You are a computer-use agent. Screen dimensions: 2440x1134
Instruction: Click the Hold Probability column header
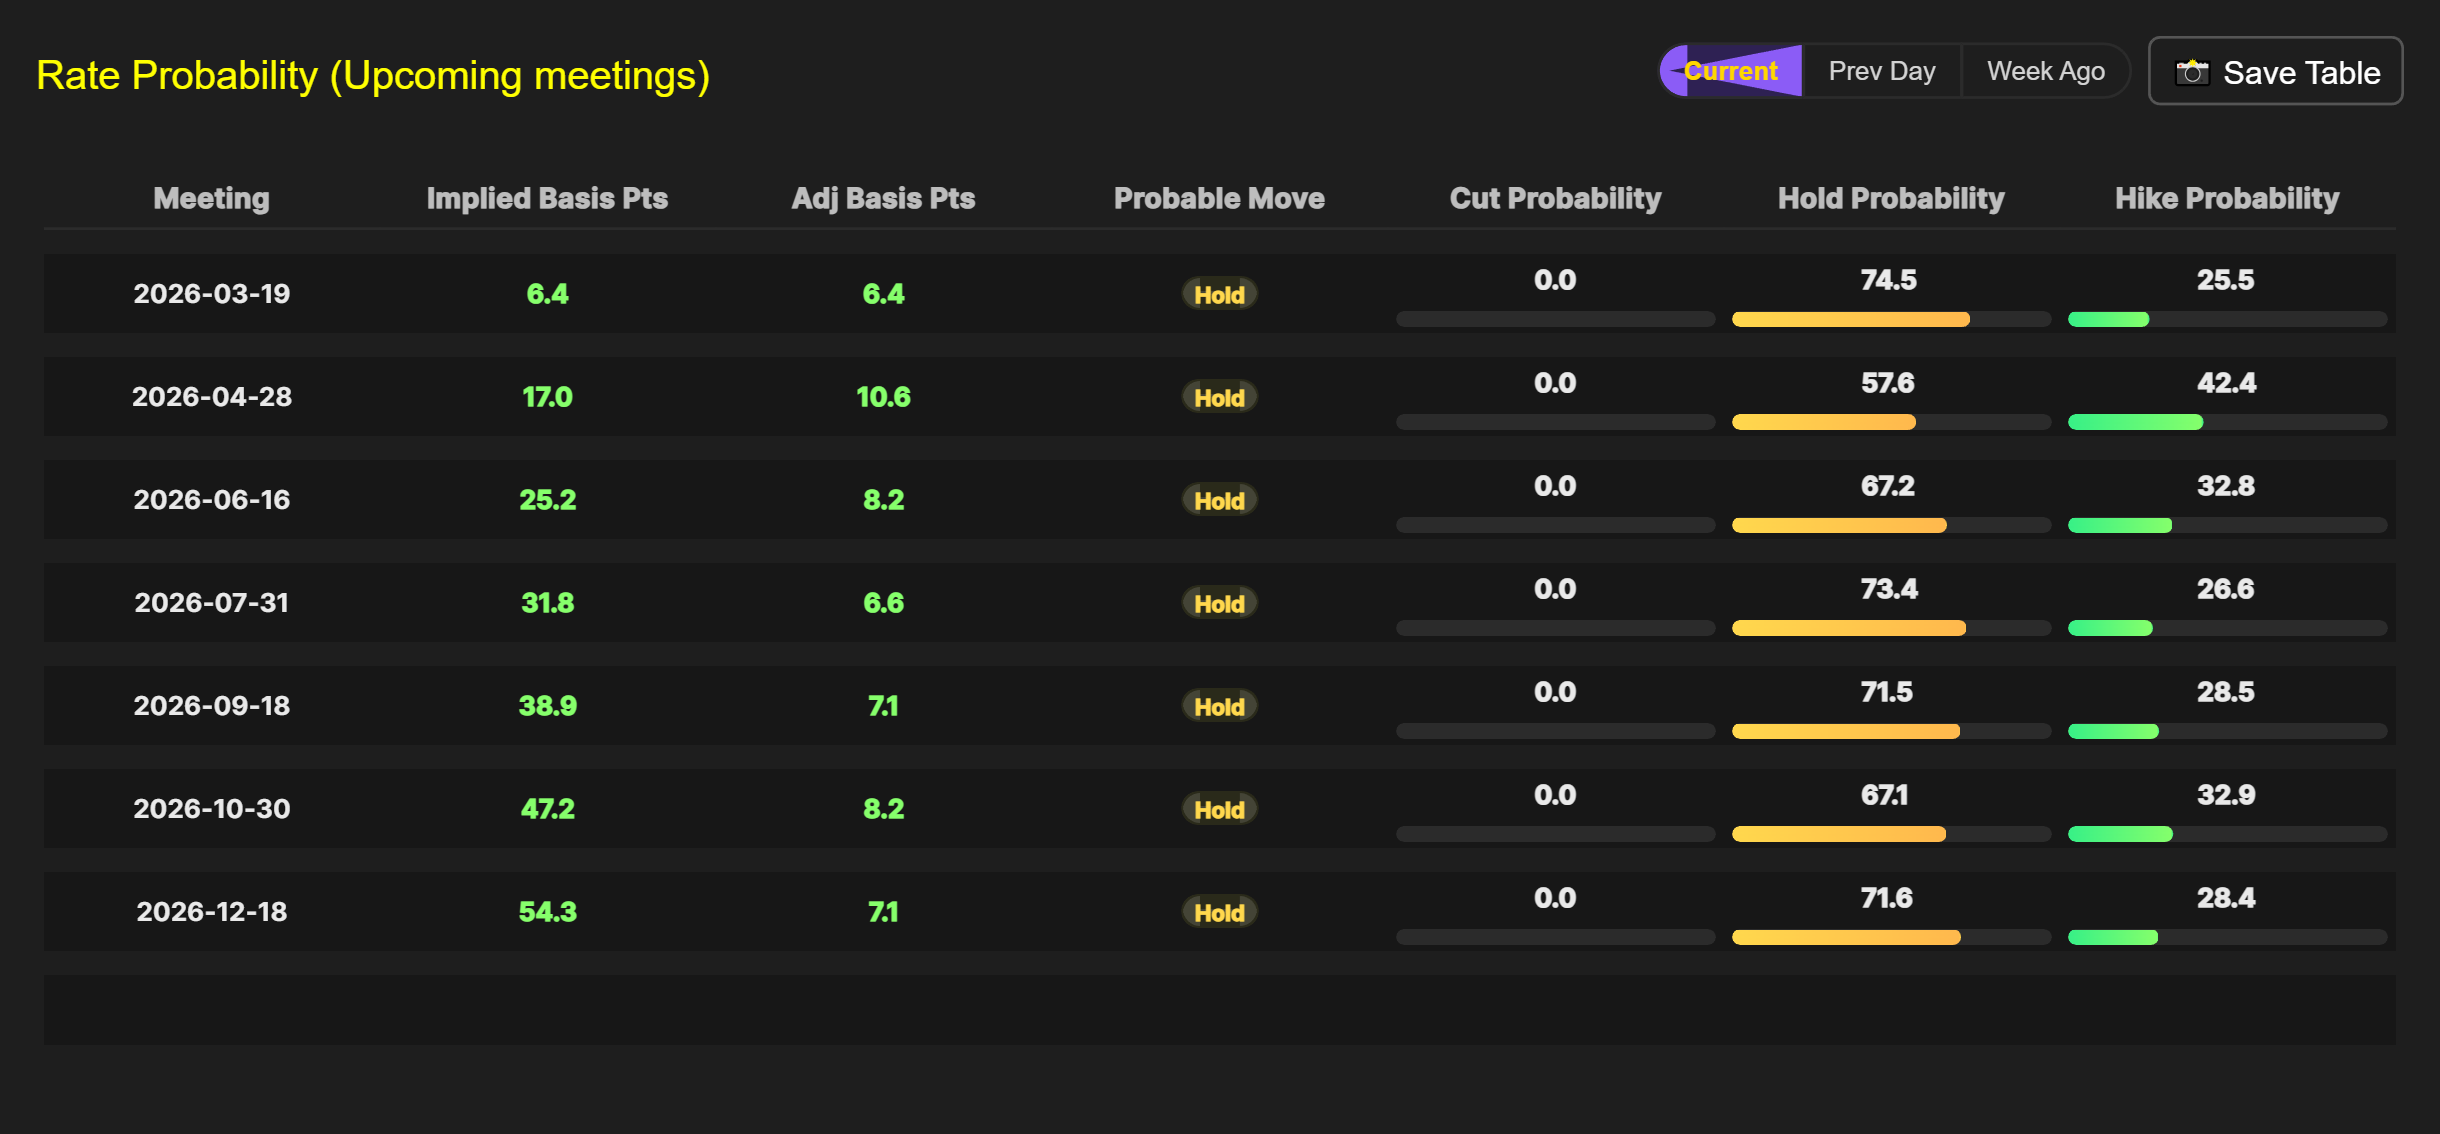click(1890, 198)
